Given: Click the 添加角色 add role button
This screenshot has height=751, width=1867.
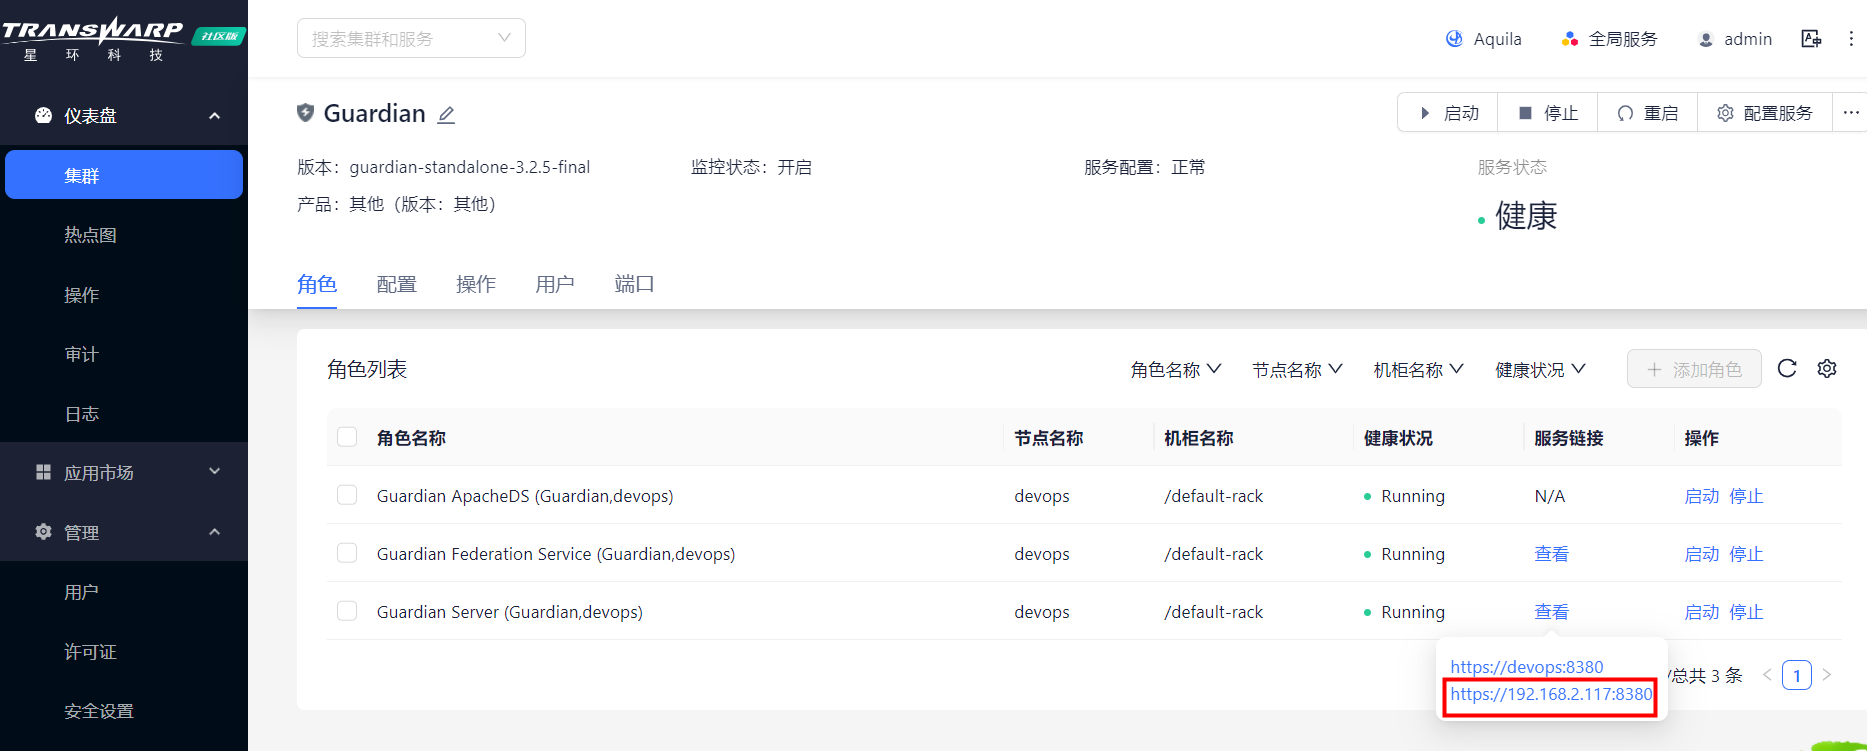Looking at the screenshot, I should [x=1694, y=369].
